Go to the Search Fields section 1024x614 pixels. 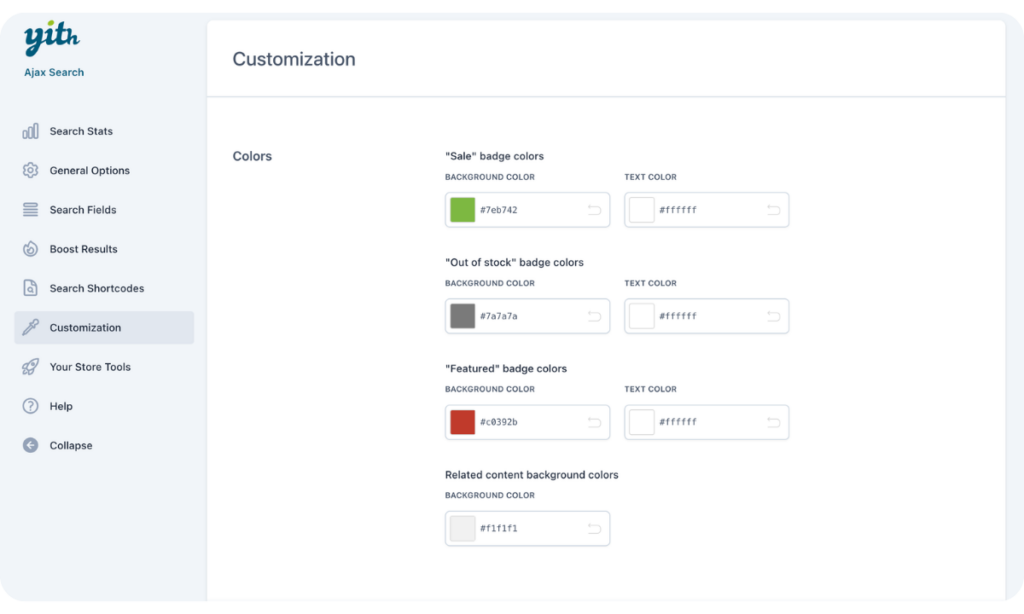point(104,210)
